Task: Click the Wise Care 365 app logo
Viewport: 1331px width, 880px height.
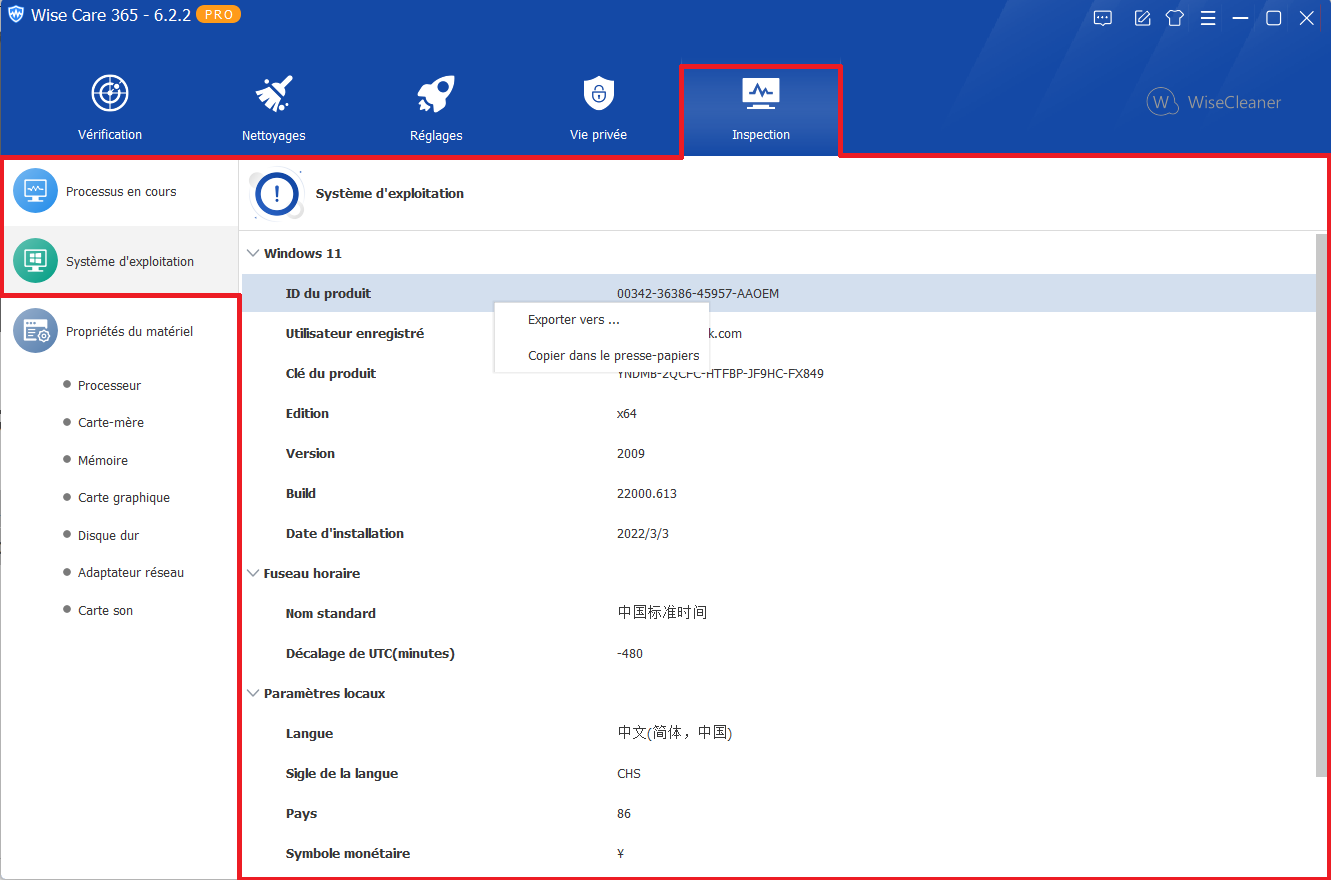Action: [x=16, y=16]
